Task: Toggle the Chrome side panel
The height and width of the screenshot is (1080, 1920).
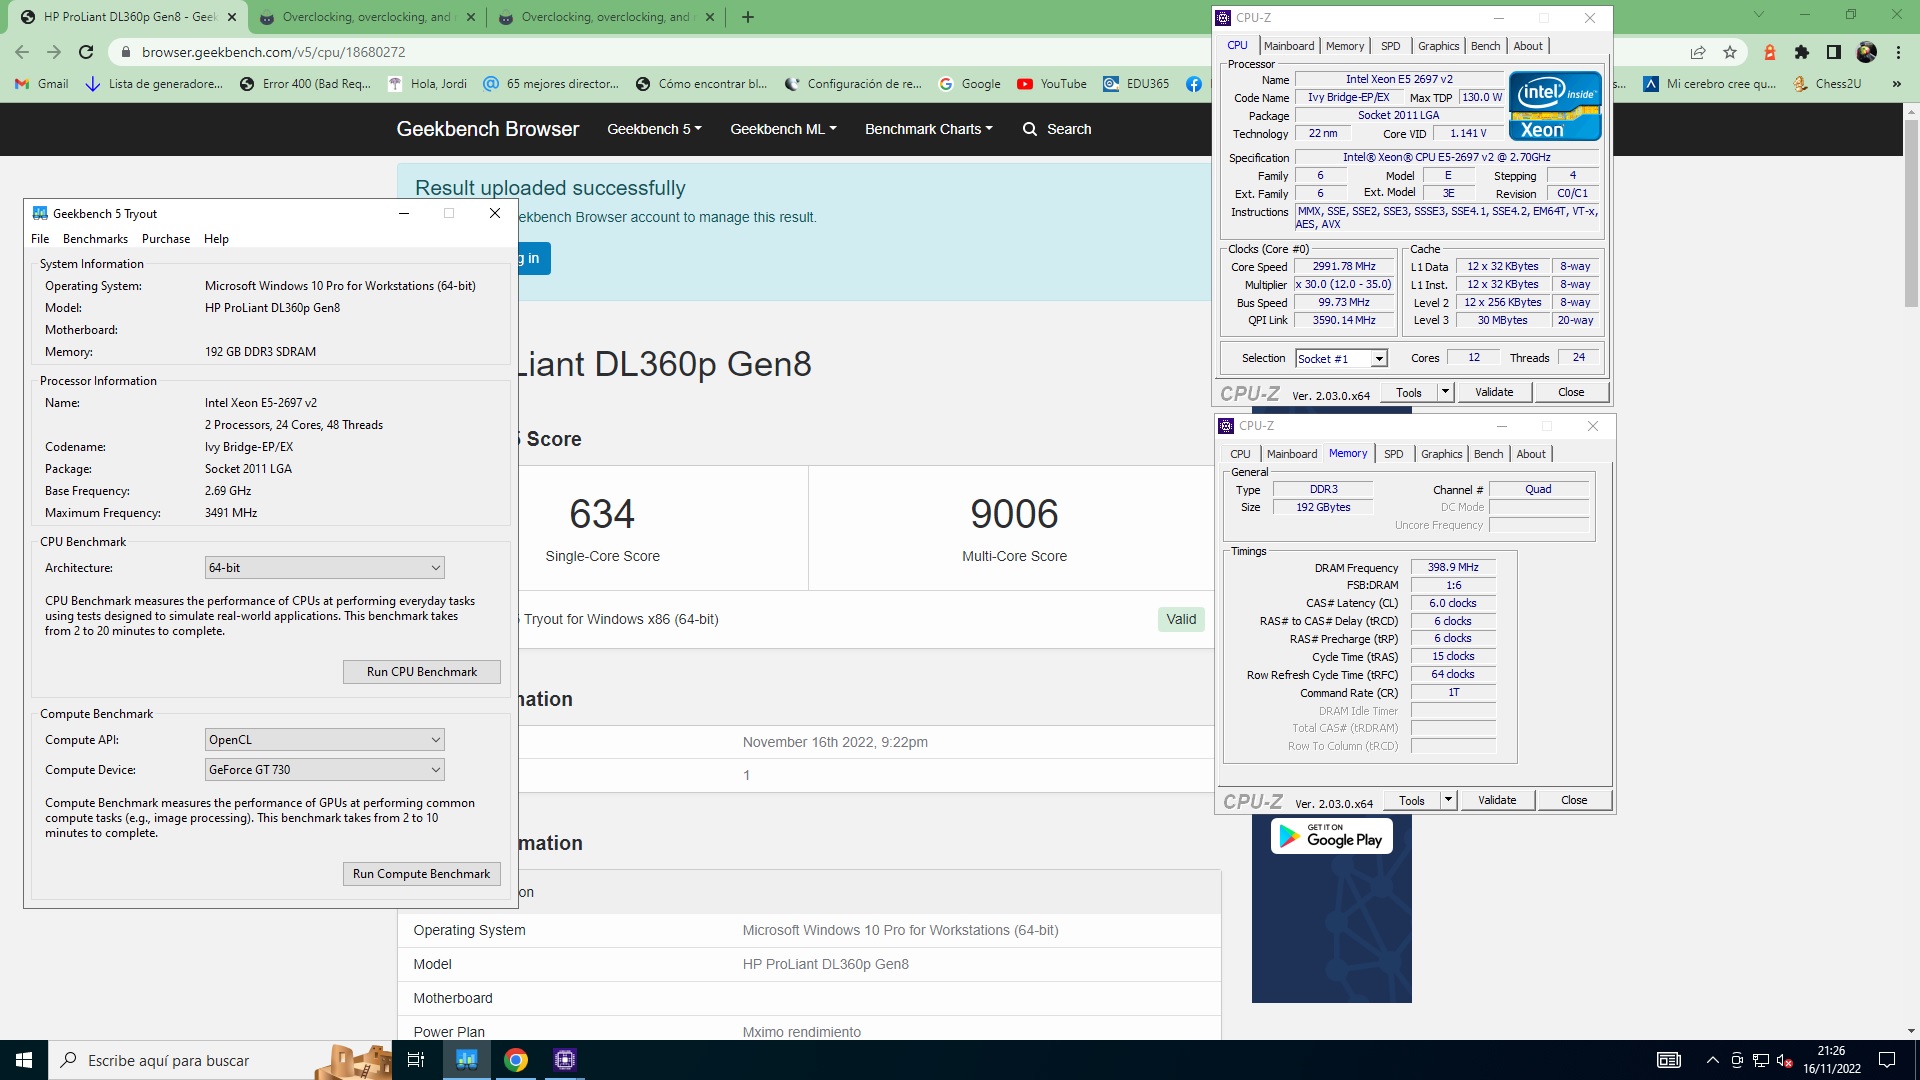Action: click(x=1834, y=52)
